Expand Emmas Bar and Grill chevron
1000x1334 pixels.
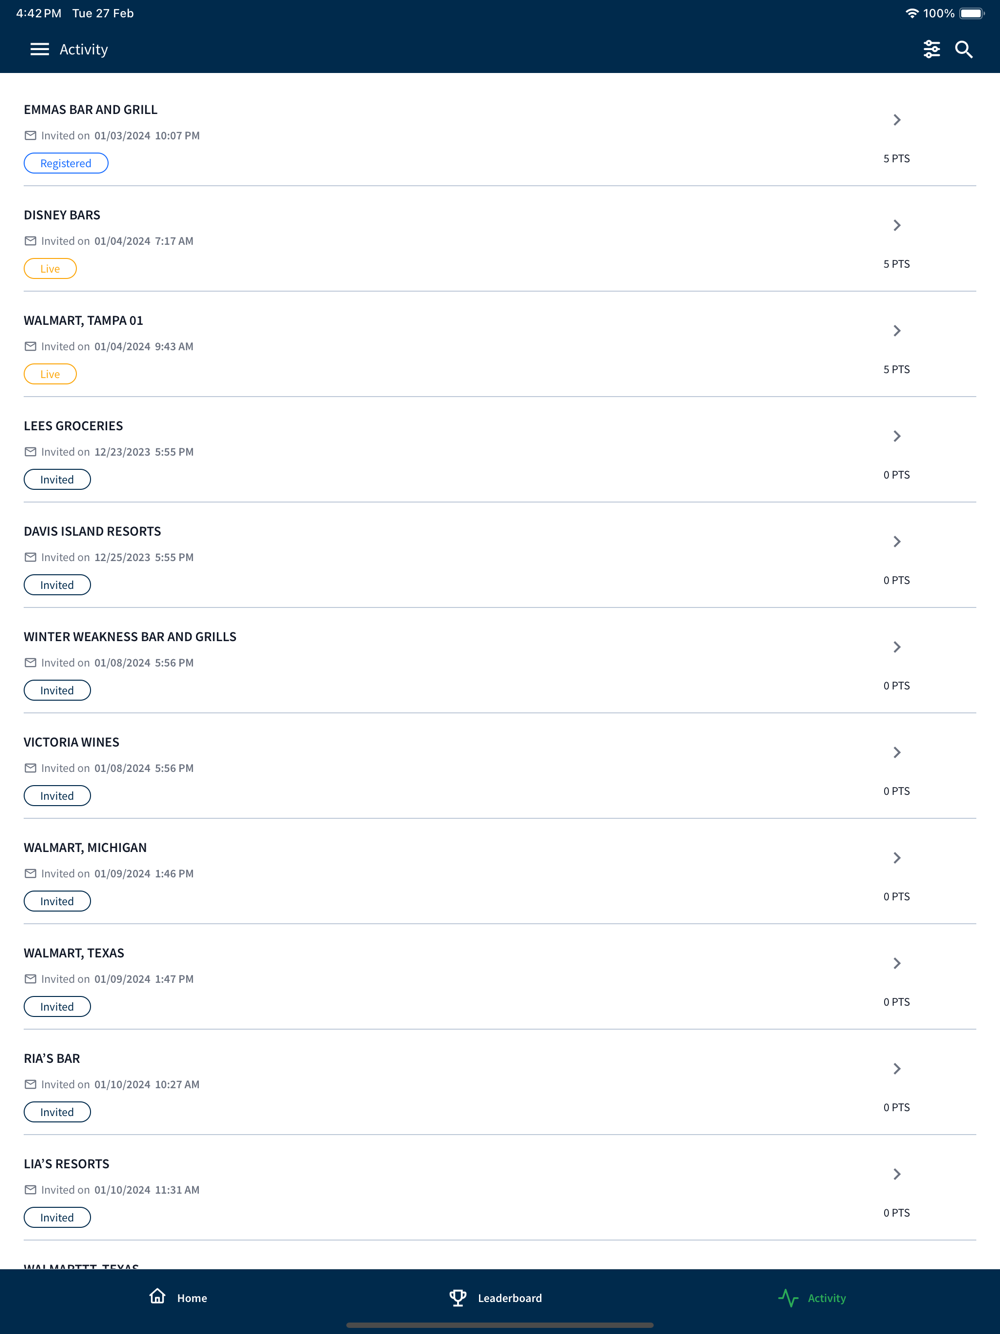coord(897,120)
